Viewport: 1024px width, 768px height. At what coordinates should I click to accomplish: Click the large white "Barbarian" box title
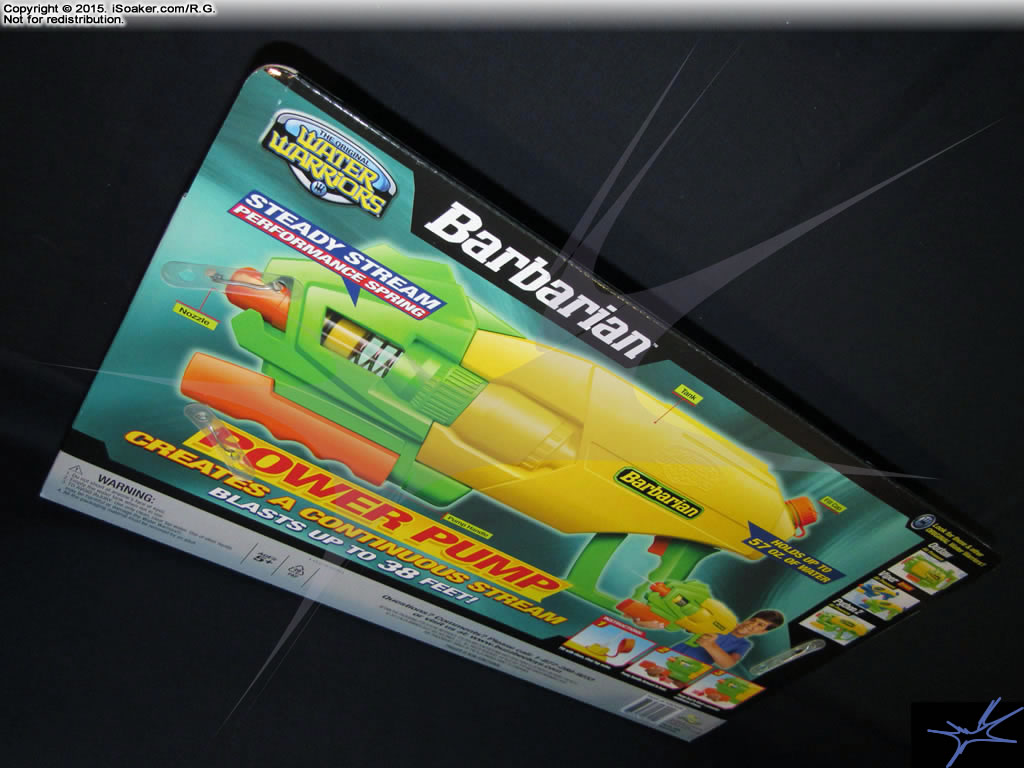(x=542, y=282)
